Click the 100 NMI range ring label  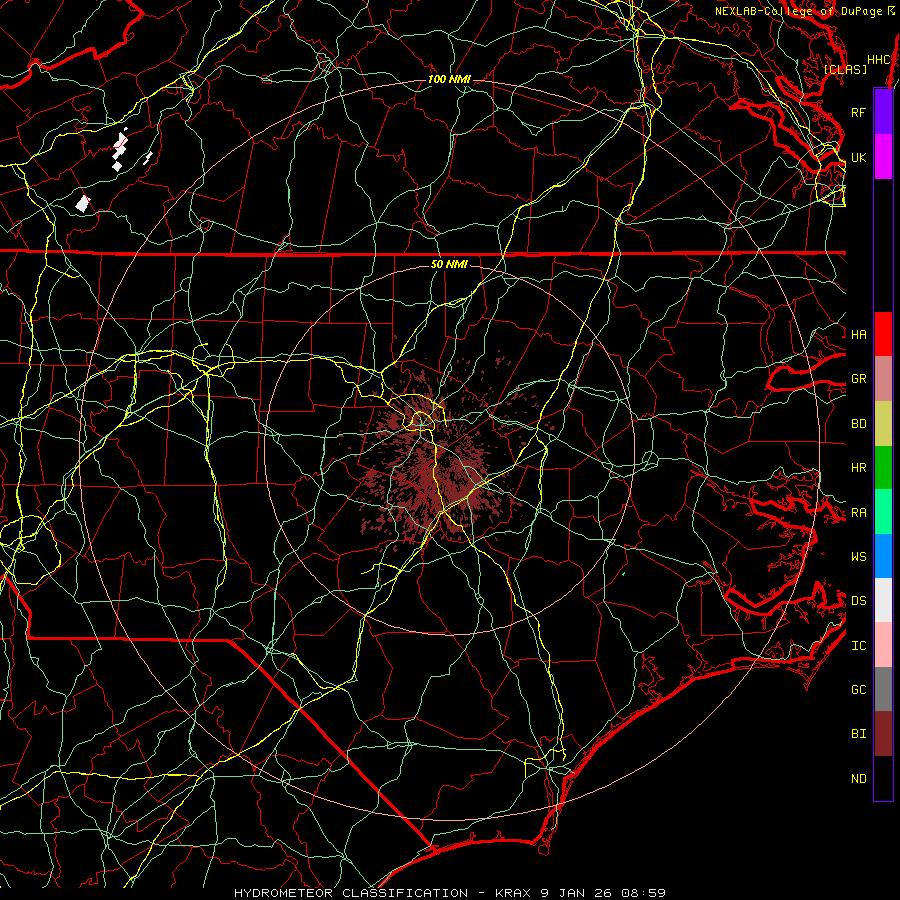[449, 79]
